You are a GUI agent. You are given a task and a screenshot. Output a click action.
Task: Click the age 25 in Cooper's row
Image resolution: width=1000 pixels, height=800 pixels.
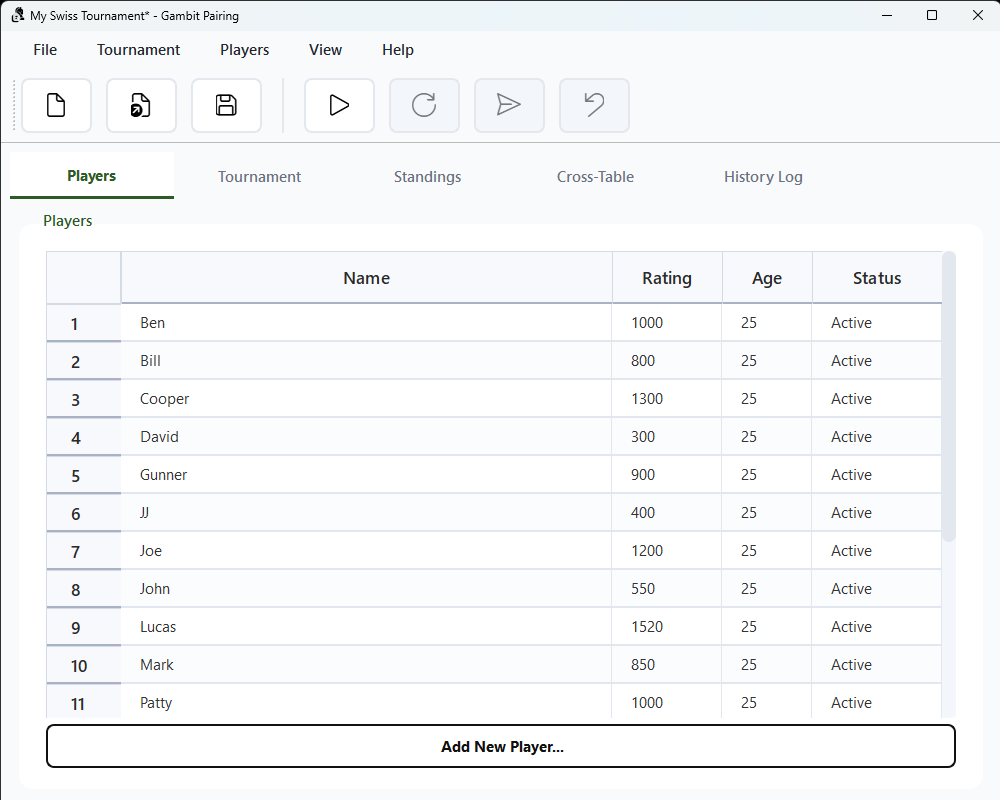click(x=749, y=399)
